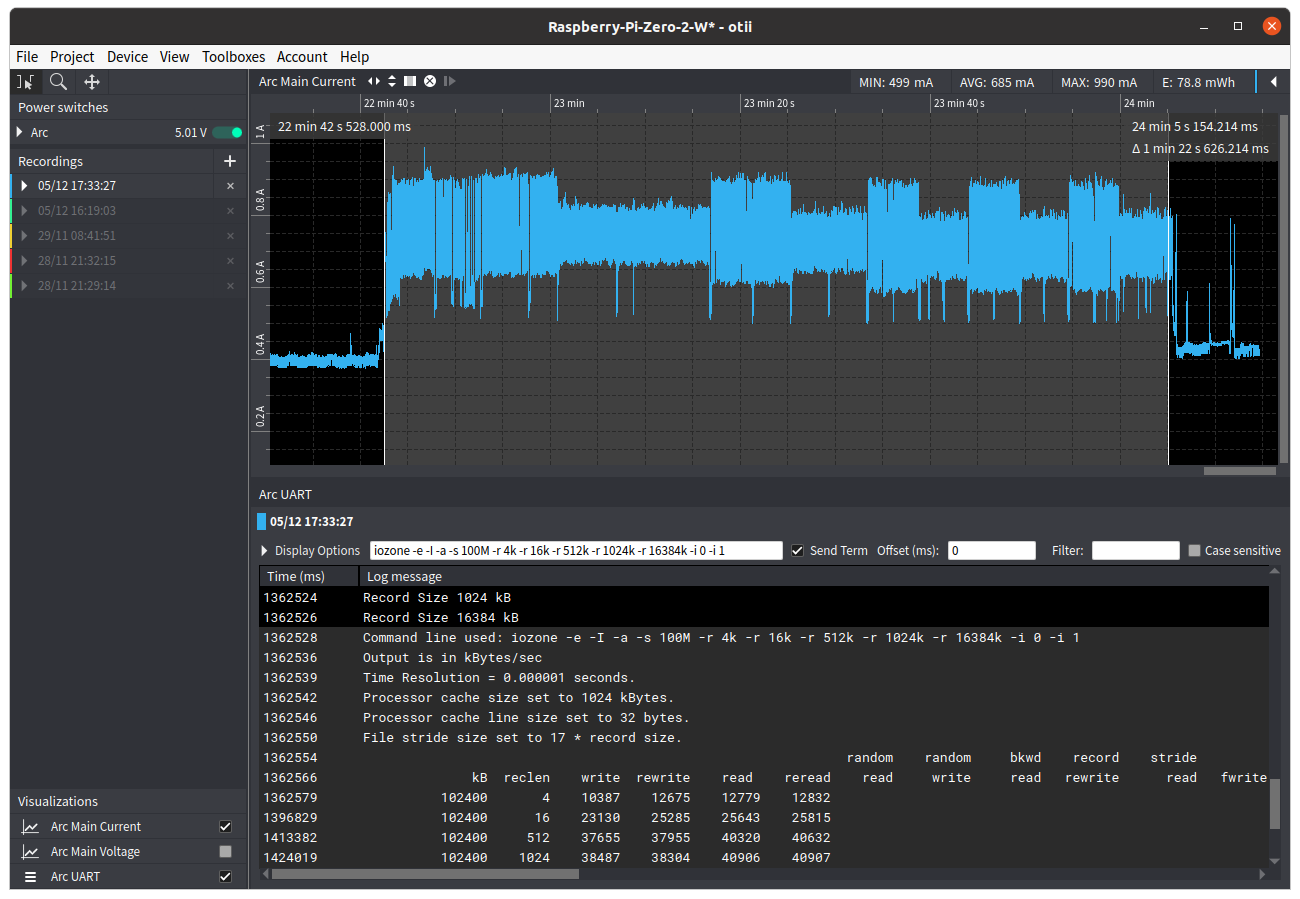
Task: Select log row 'Output is in kBytes/sec'
Action: coord(764,657)
